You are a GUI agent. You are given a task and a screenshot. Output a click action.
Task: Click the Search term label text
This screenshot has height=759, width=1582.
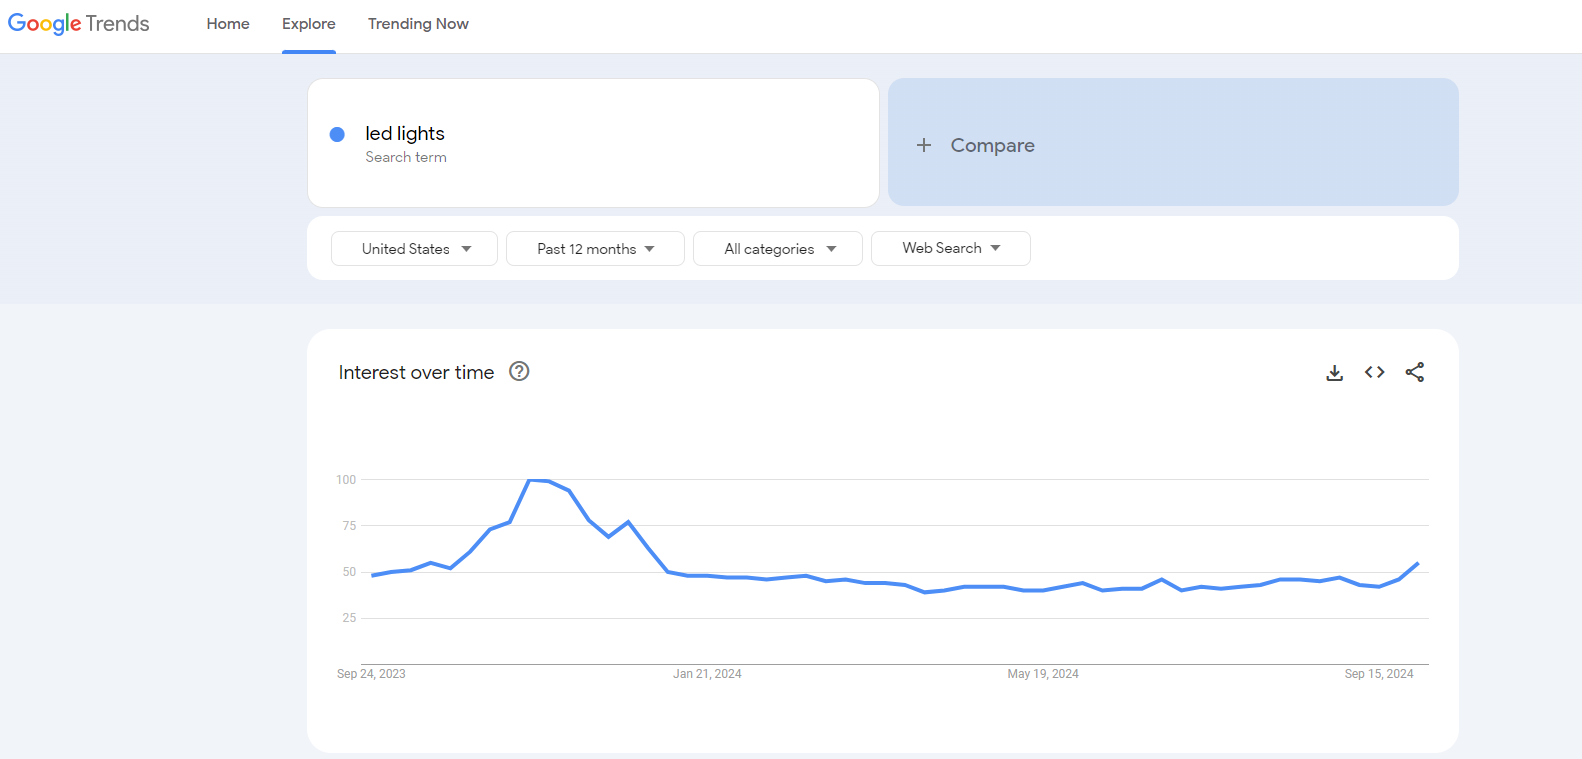[406, 157]
